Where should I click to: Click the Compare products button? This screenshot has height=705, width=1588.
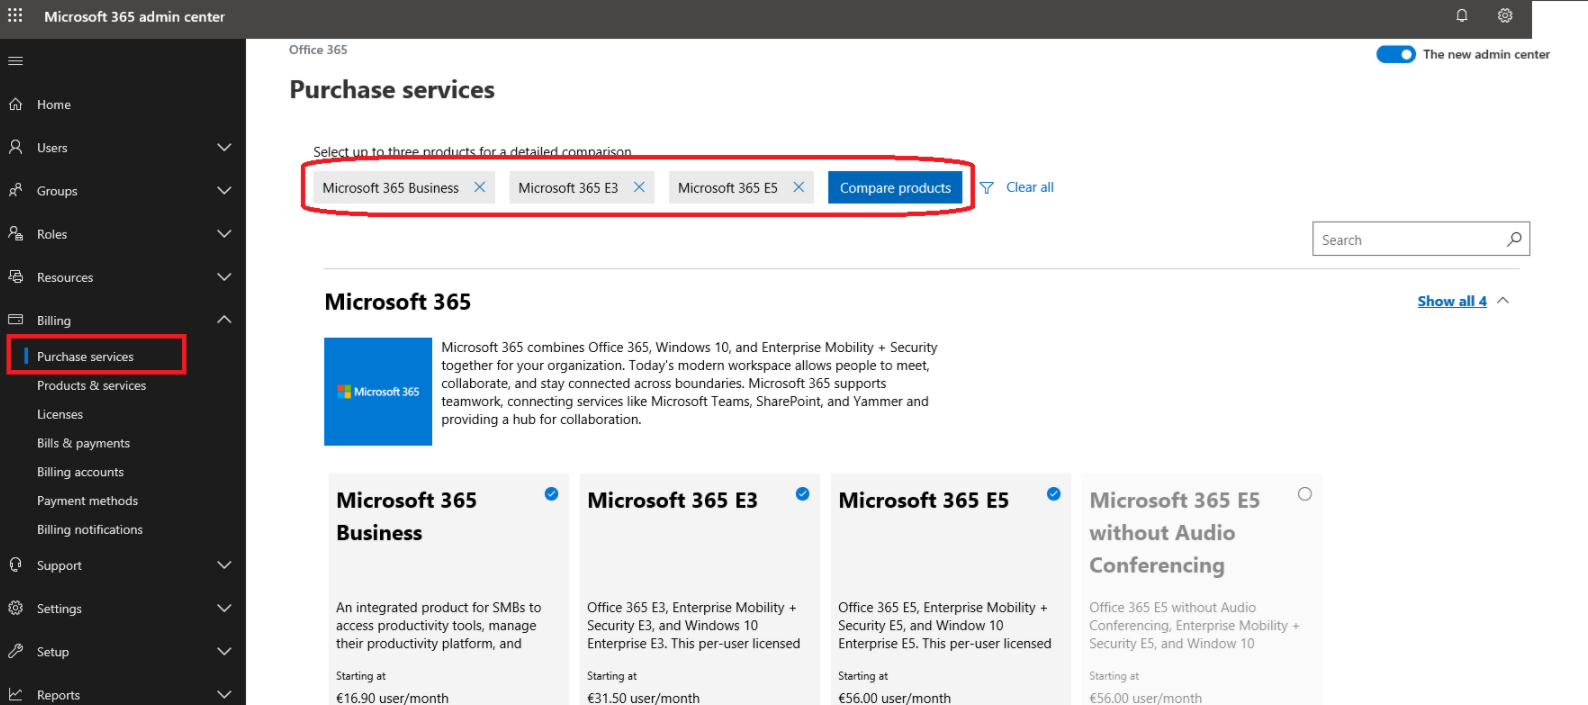pyautogui.click(x=895, y=187)
